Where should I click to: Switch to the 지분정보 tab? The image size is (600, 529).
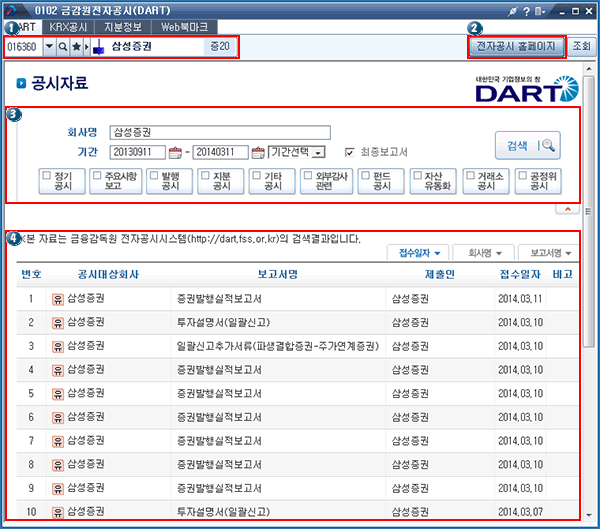click(123, 27)
